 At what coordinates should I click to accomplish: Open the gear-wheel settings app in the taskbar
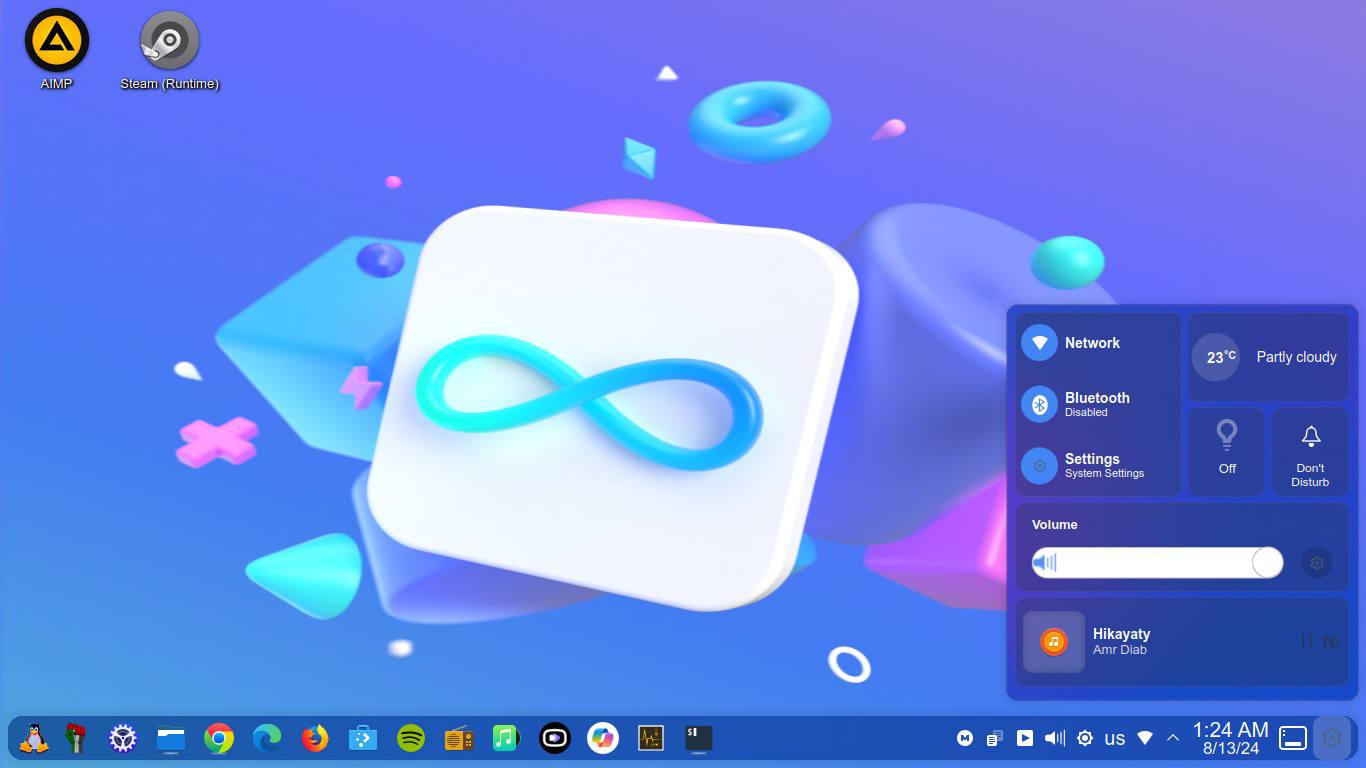point(123,739)
